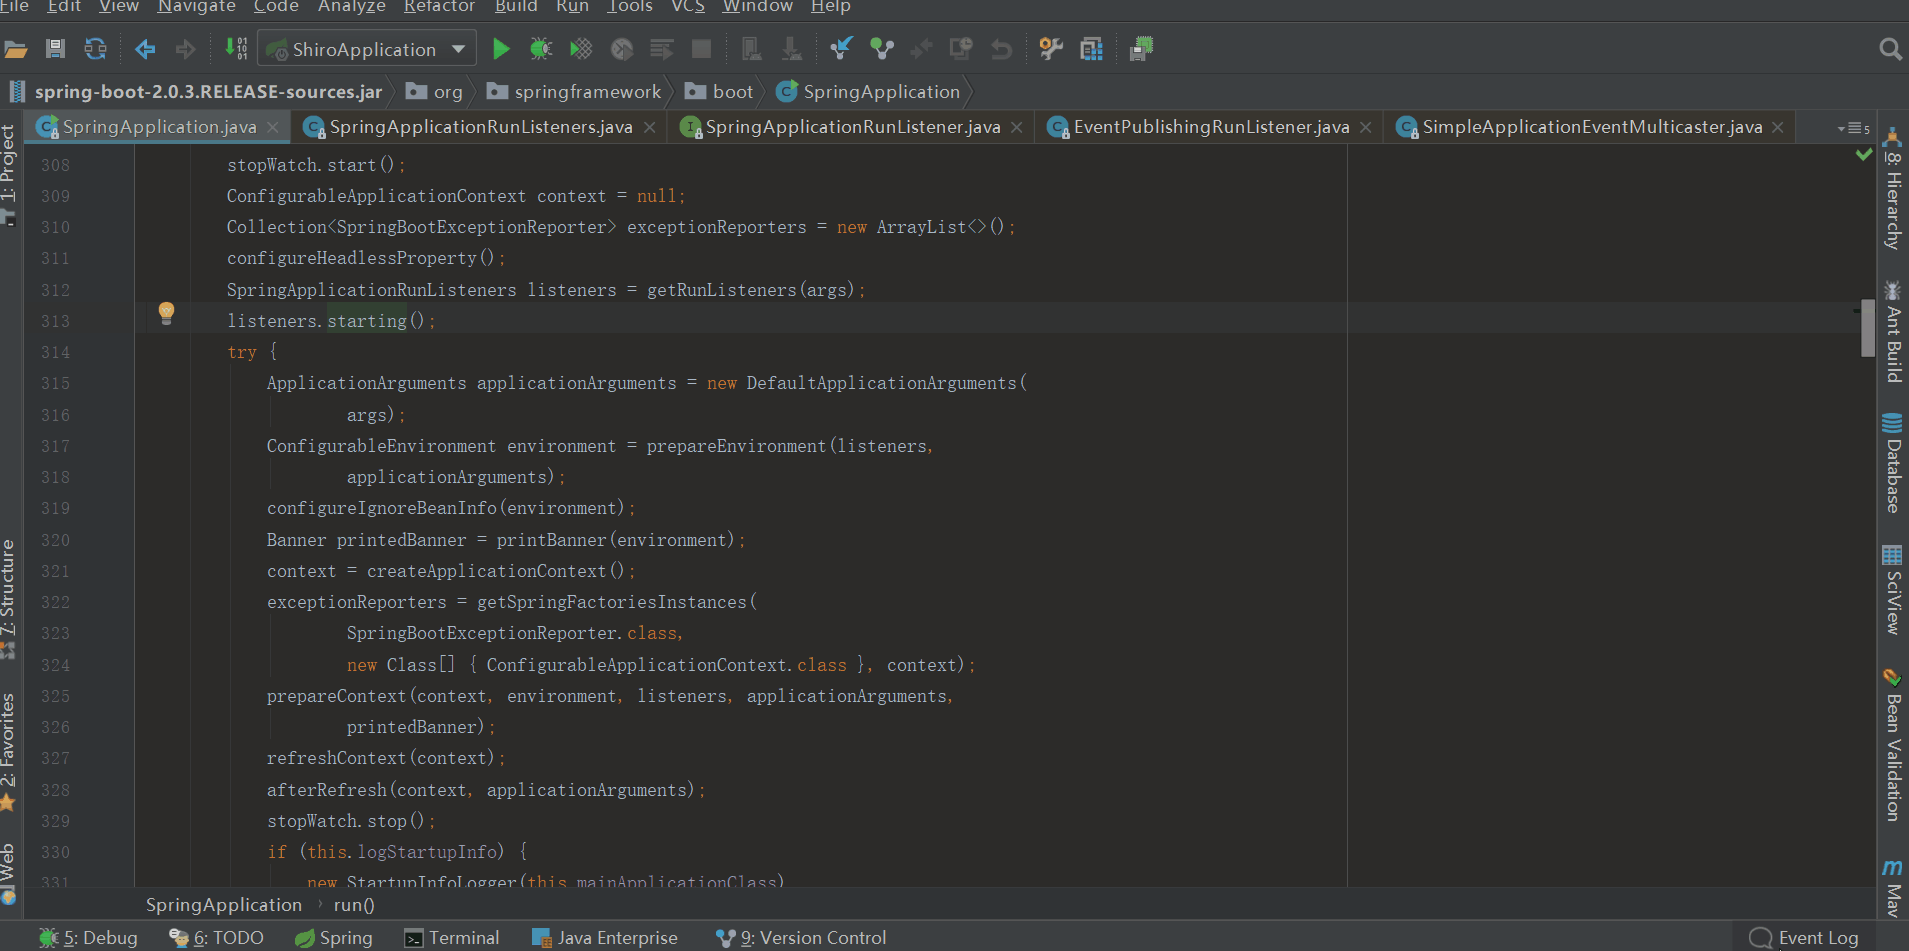The width and height of the screenshot is (1909, 951).
Task: Click the run() breadcrumb link
Action: click(354, 905)
